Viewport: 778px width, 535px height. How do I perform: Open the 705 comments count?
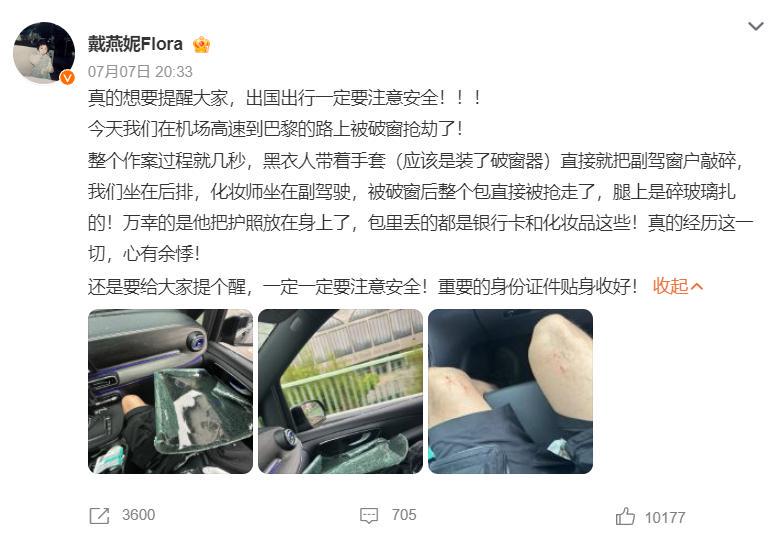(403, 515)
